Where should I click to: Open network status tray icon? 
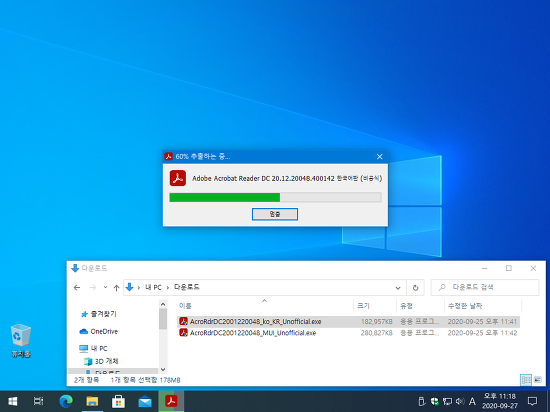447,401
